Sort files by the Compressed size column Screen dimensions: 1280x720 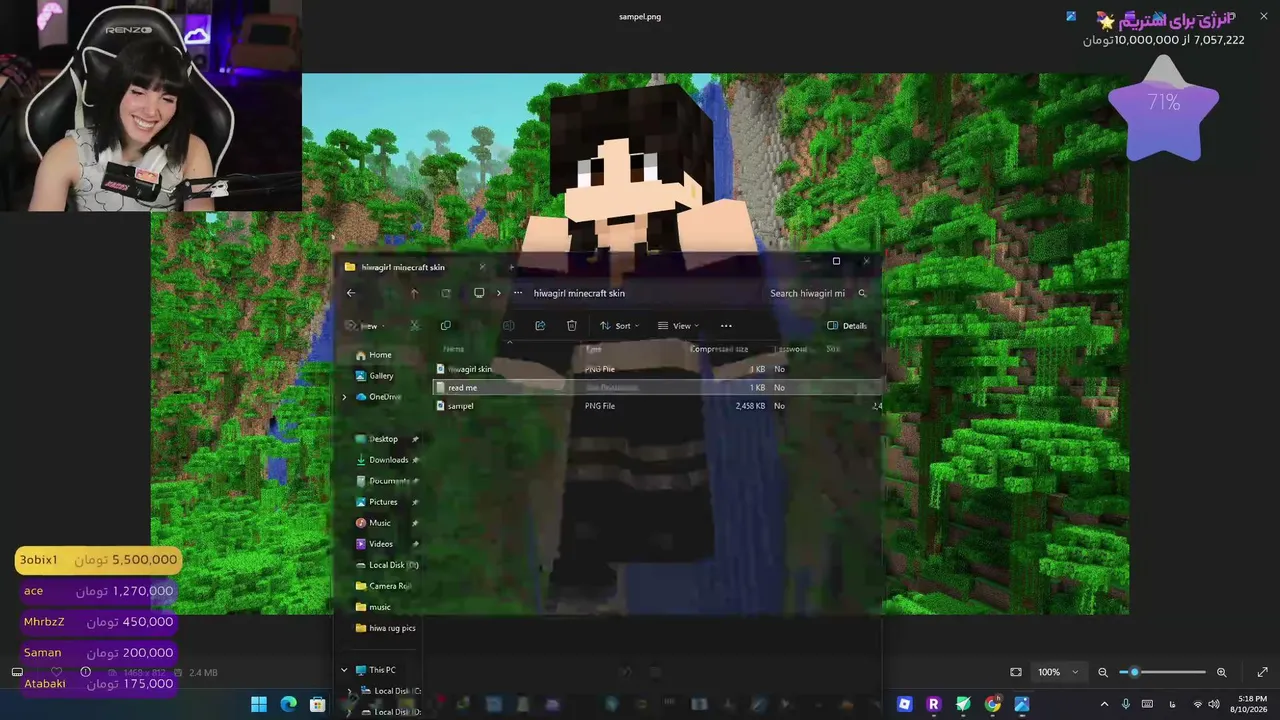tap(719, 349)
